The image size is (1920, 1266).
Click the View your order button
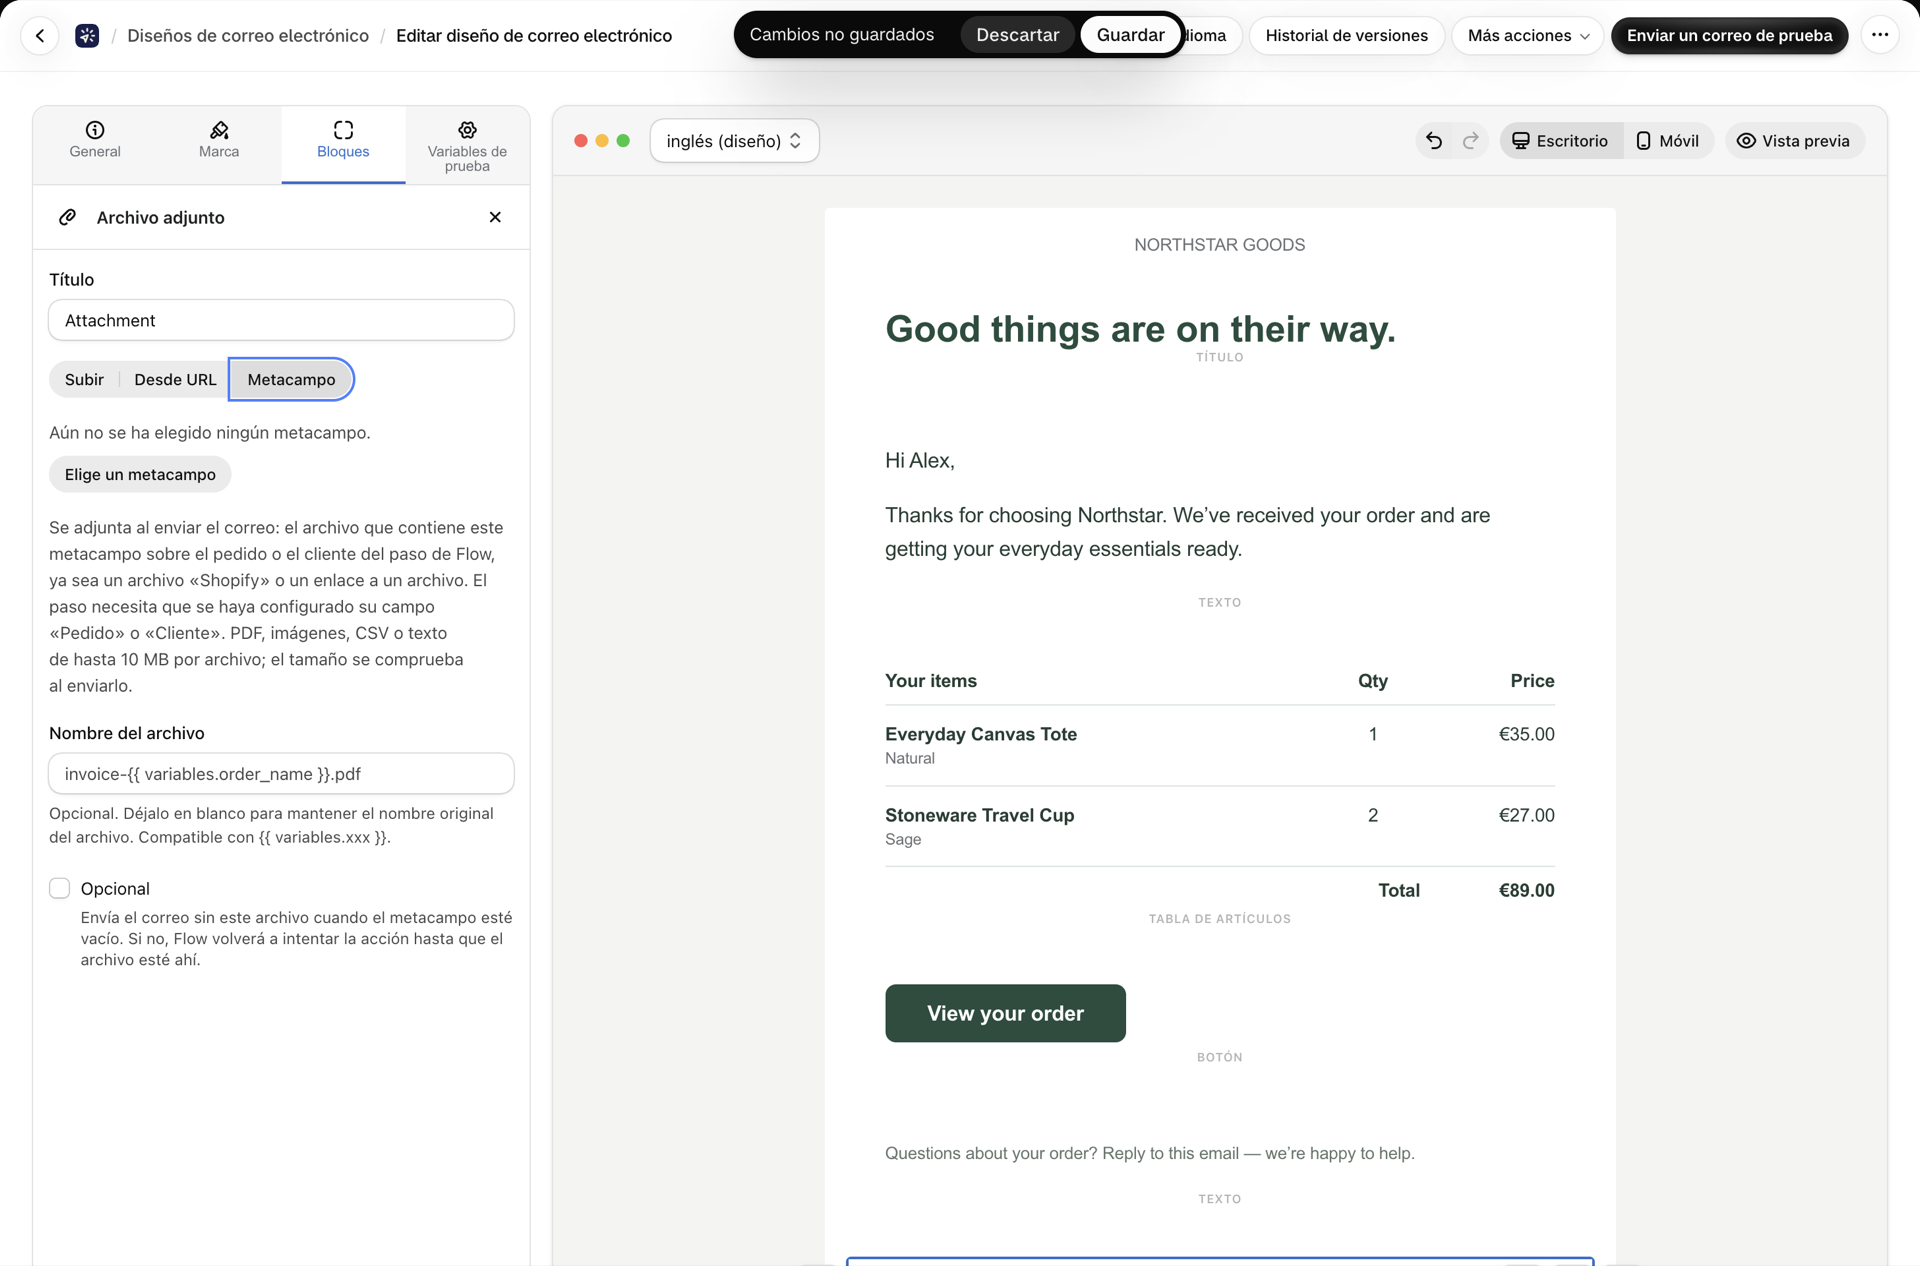1005,1013
